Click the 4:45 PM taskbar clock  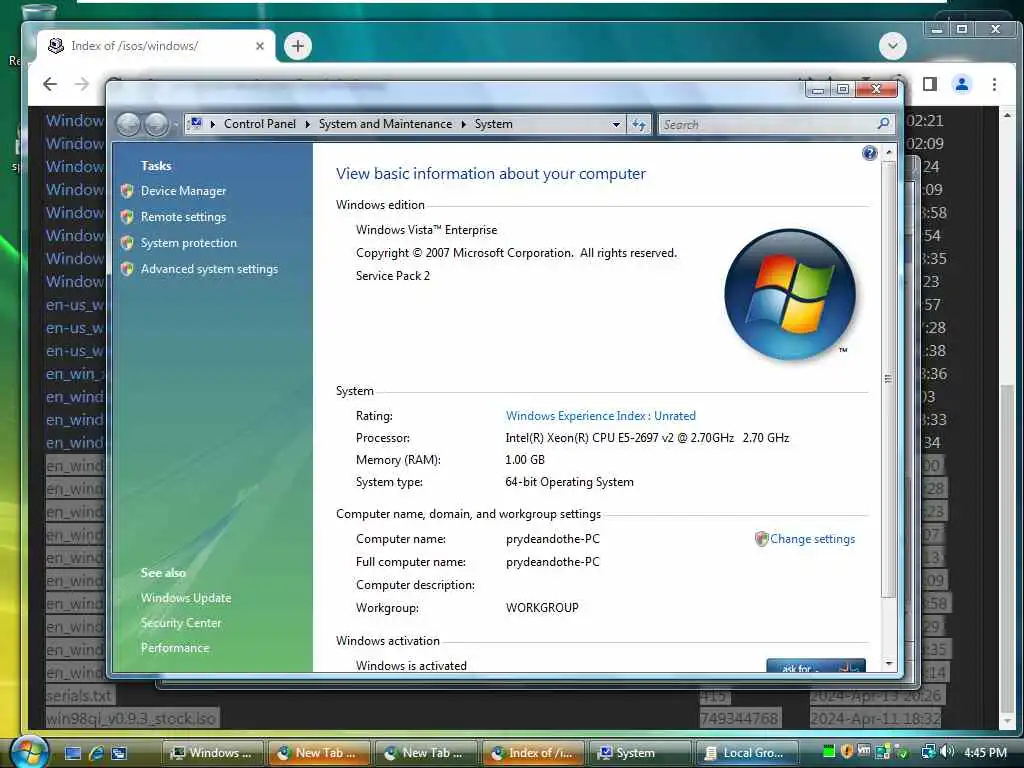[985, 752]
